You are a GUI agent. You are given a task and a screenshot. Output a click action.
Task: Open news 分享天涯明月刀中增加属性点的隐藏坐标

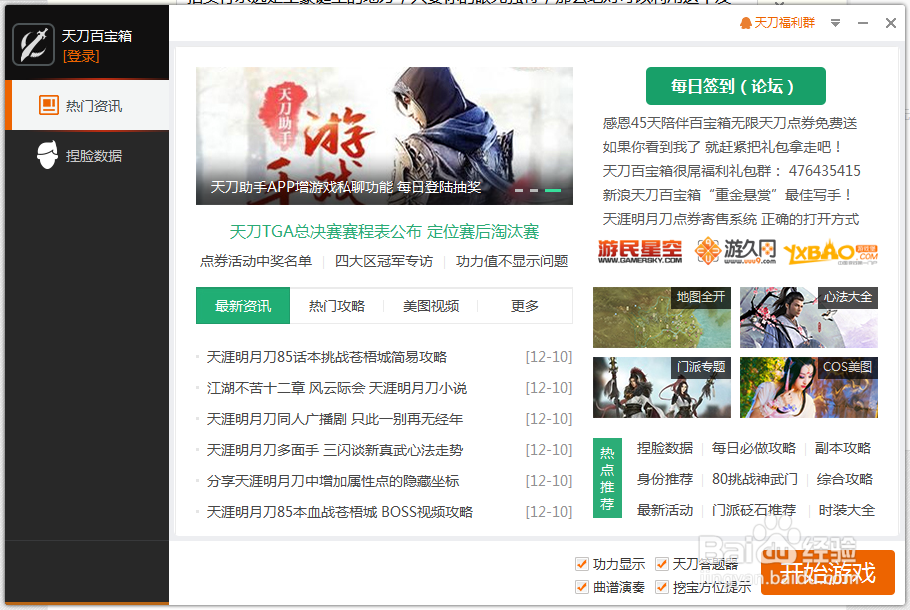point(333,481)
